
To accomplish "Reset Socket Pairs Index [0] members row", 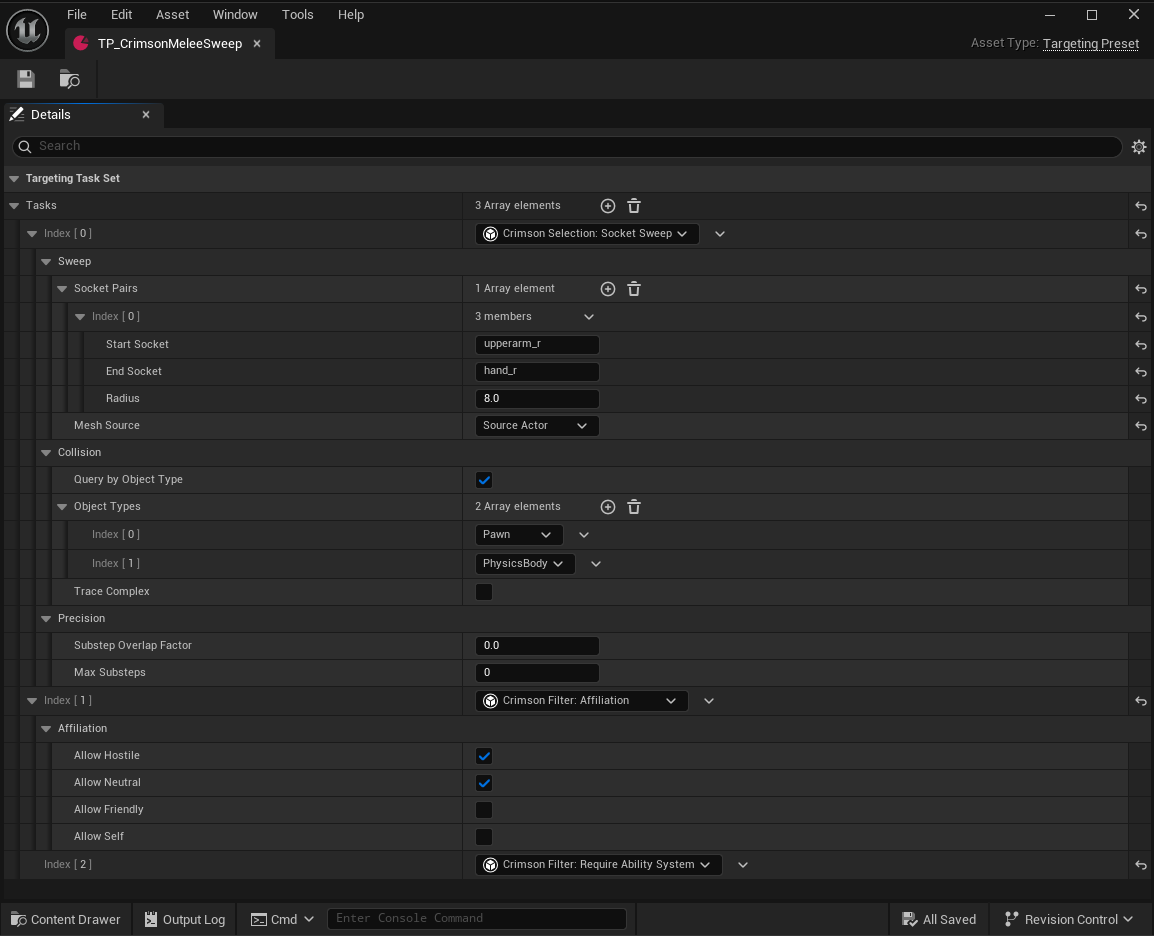I will tap(1141, 317).
